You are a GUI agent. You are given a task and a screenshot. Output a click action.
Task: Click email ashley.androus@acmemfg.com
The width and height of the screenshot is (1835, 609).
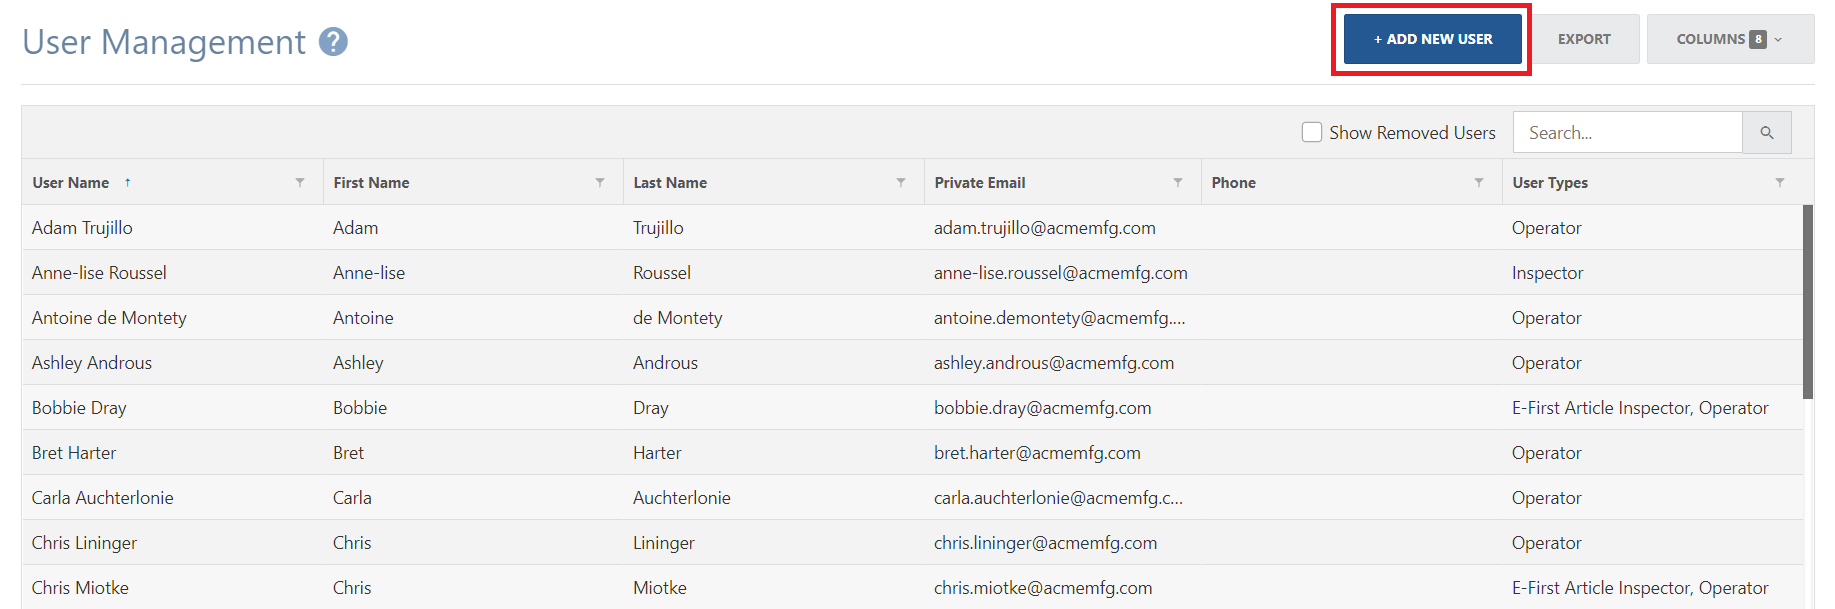click(x=1054, y=363)
